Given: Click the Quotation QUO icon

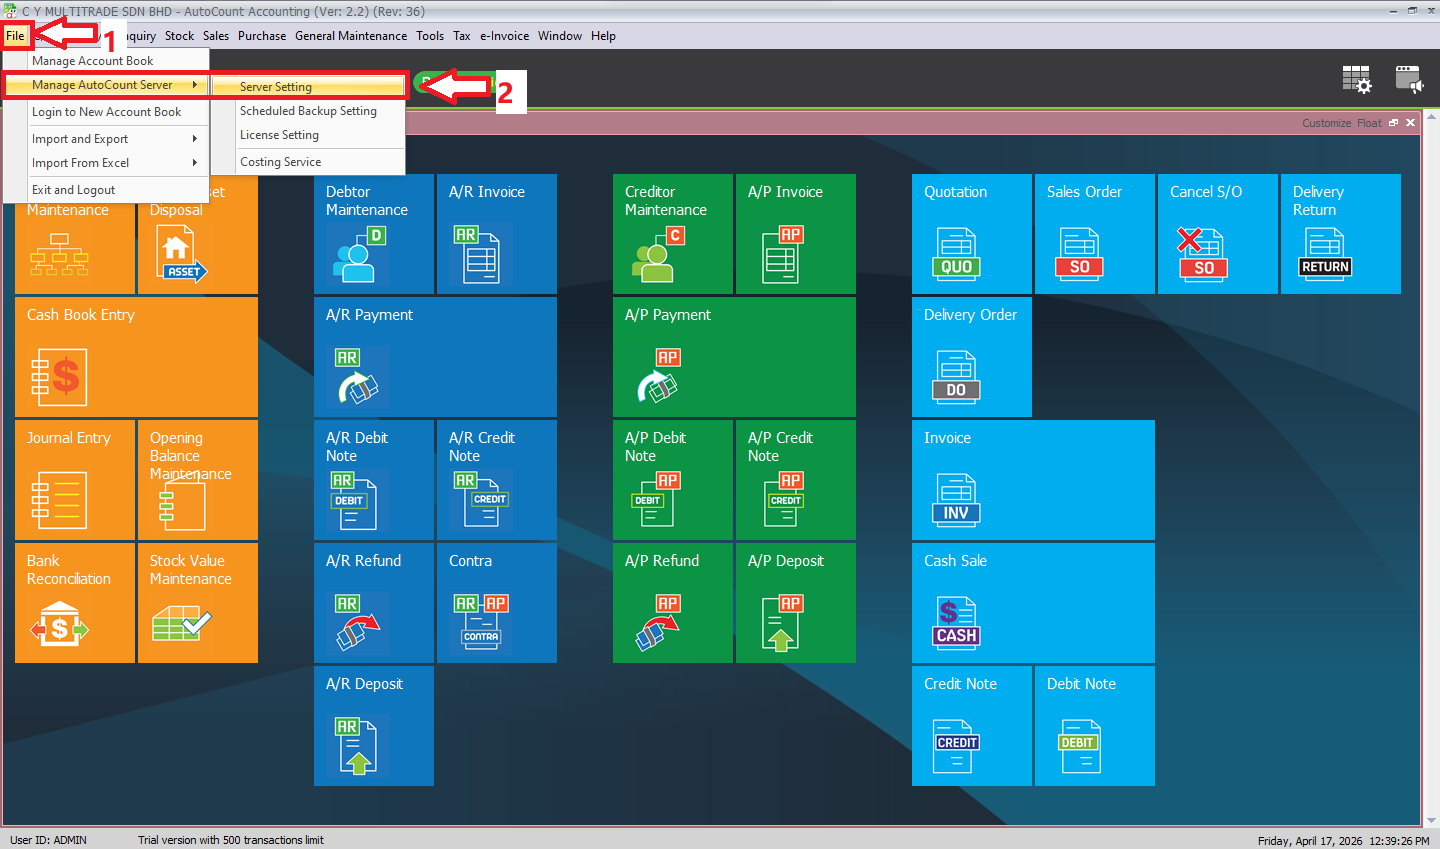Looking at the screenshot, I should [956, 254].
